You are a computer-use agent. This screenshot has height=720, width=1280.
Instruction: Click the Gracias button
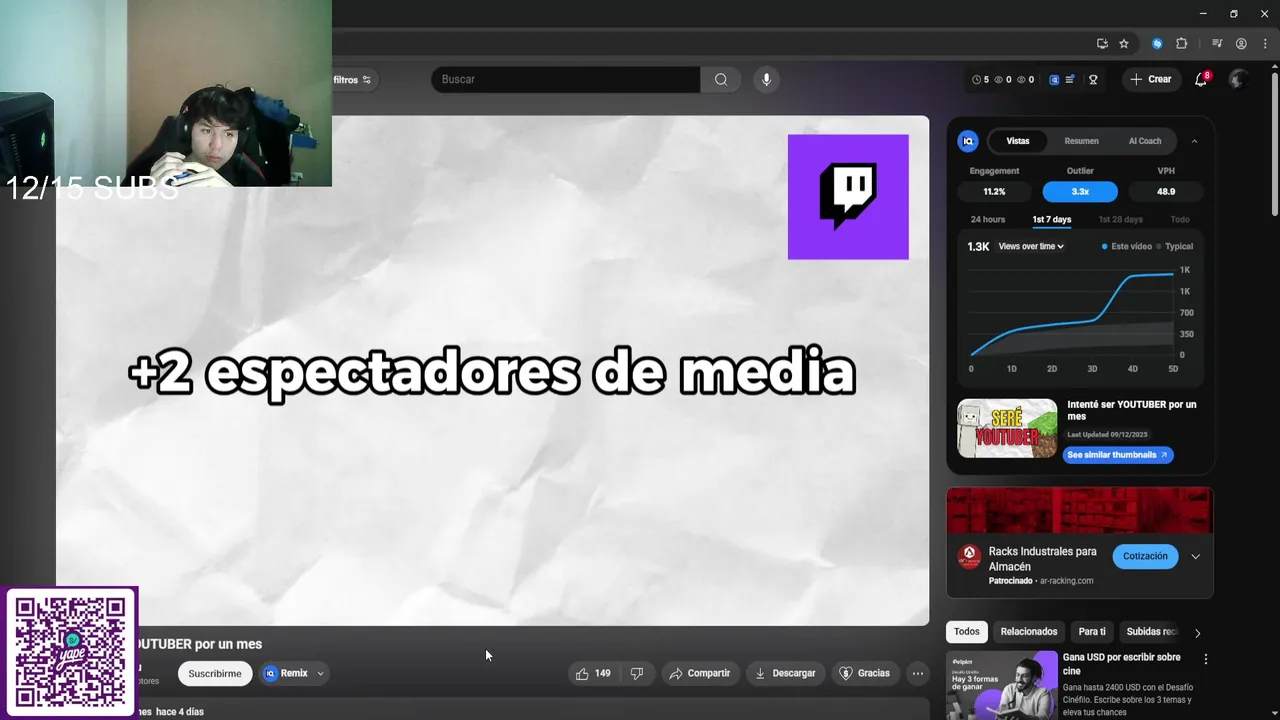tap(864, 673)
